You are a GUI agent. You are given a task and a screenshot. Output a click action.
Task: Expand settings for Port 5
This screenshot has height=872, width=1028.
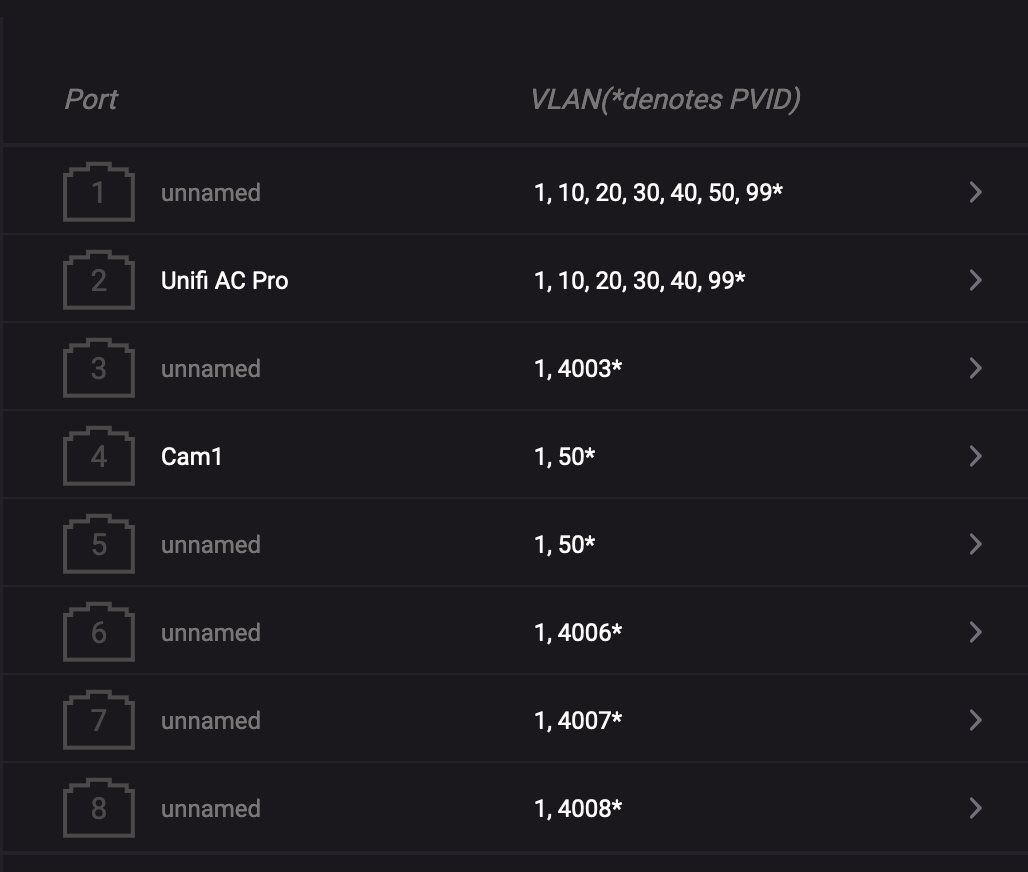[x=975, y=544]
